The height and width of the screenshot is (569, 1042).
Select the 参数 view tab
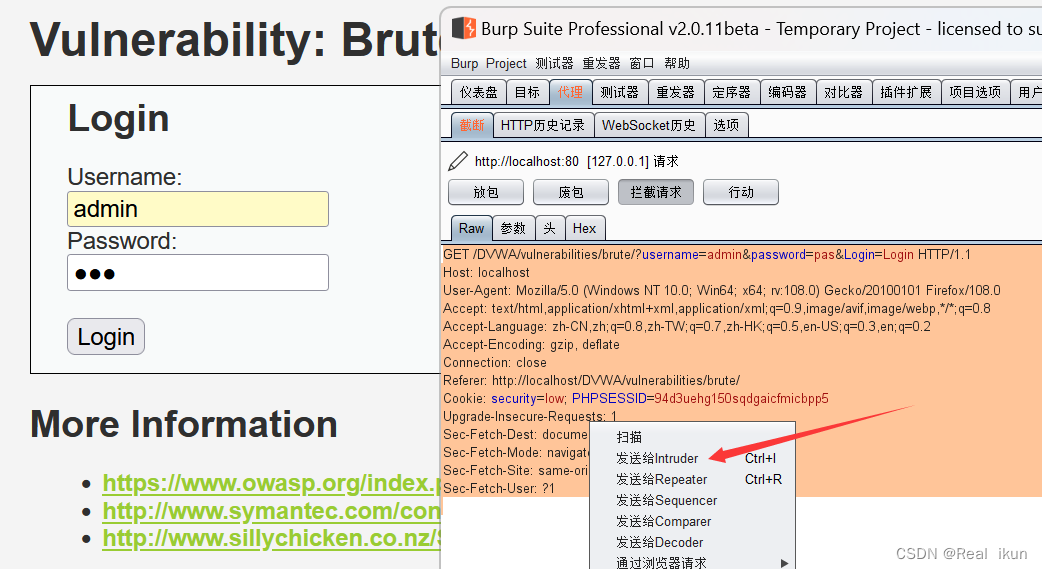coord(513,228)
